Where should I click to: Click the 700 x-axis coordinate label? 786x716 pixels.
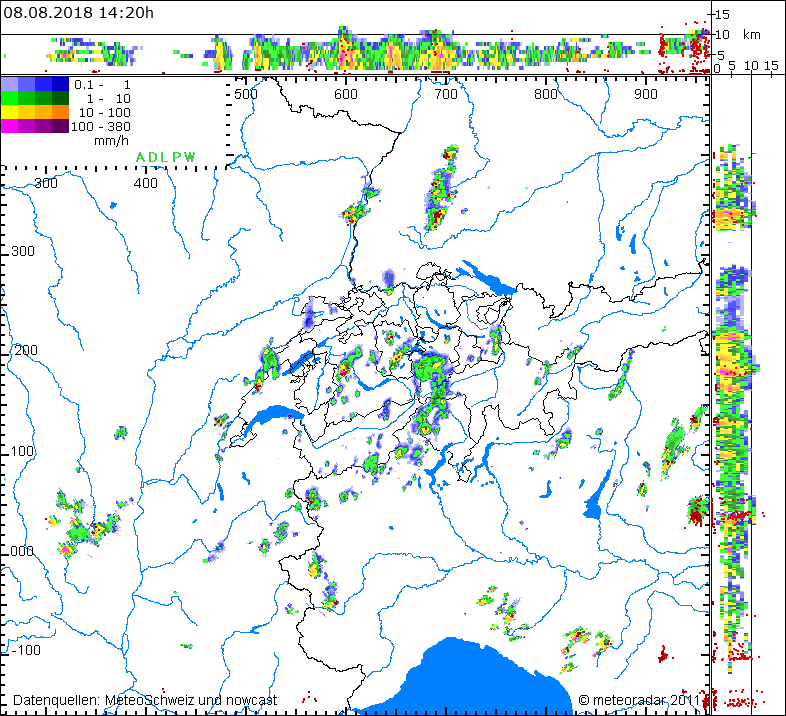click(x=446, y=94)
